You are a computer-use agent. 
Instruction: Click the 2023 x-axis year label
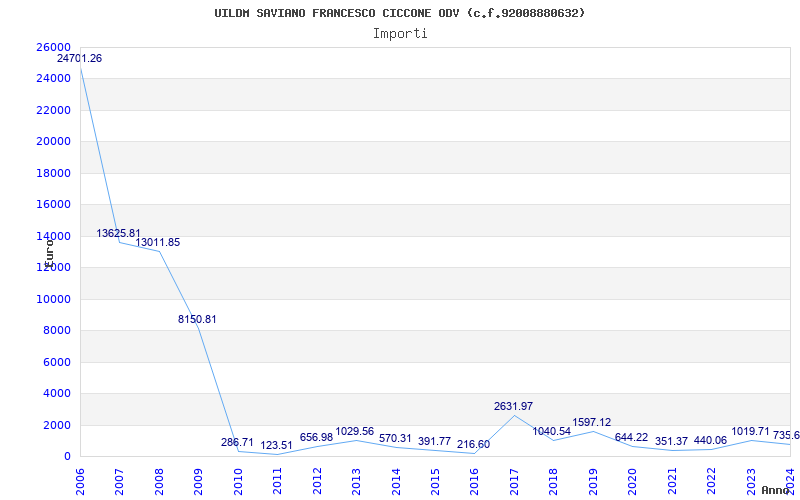click(751, 481)
